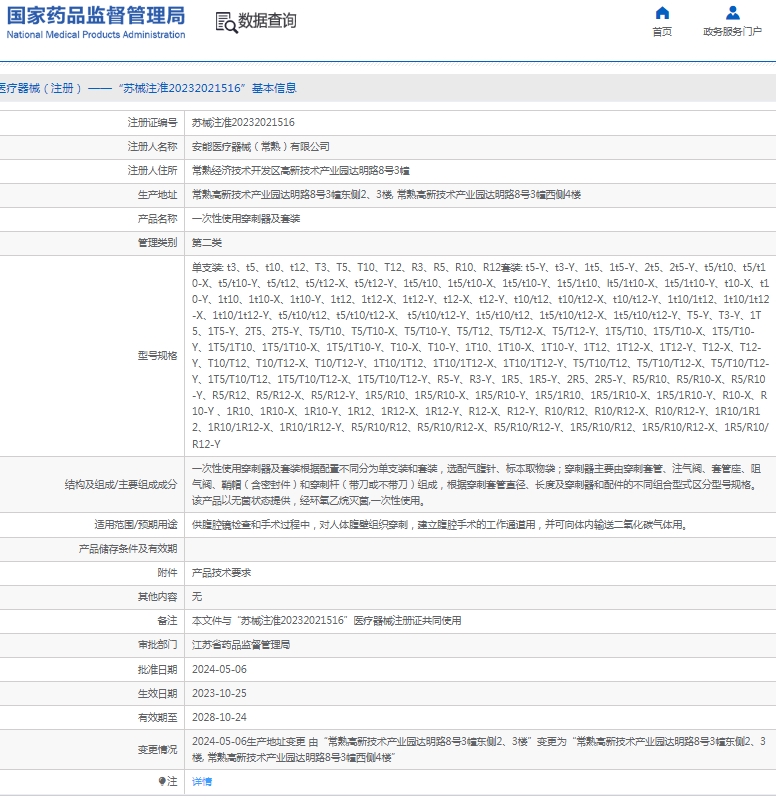
Task: Click the 政务服务门户 text link
Action: 733,32
